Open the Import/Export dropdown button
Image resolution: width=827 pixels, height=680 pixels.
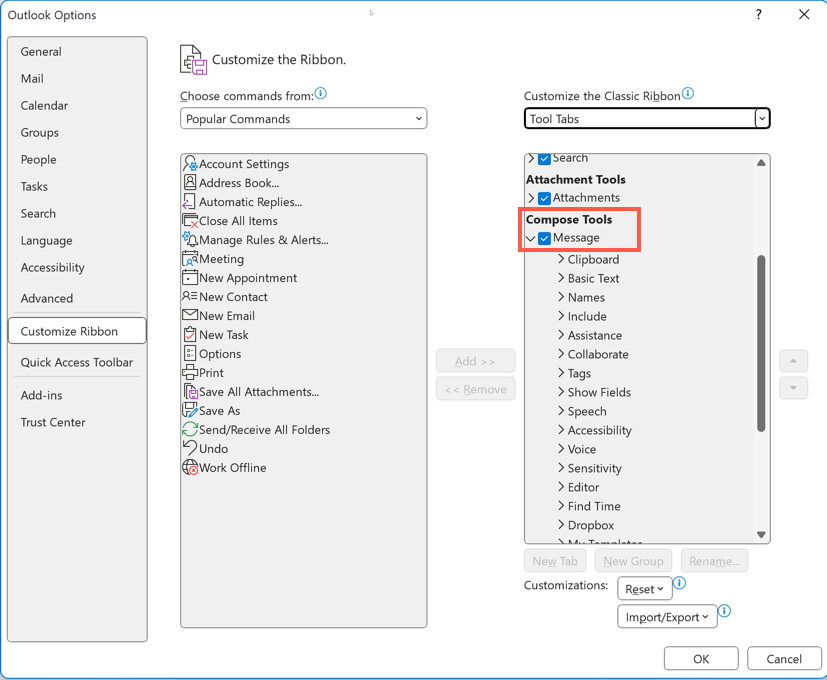667,617
